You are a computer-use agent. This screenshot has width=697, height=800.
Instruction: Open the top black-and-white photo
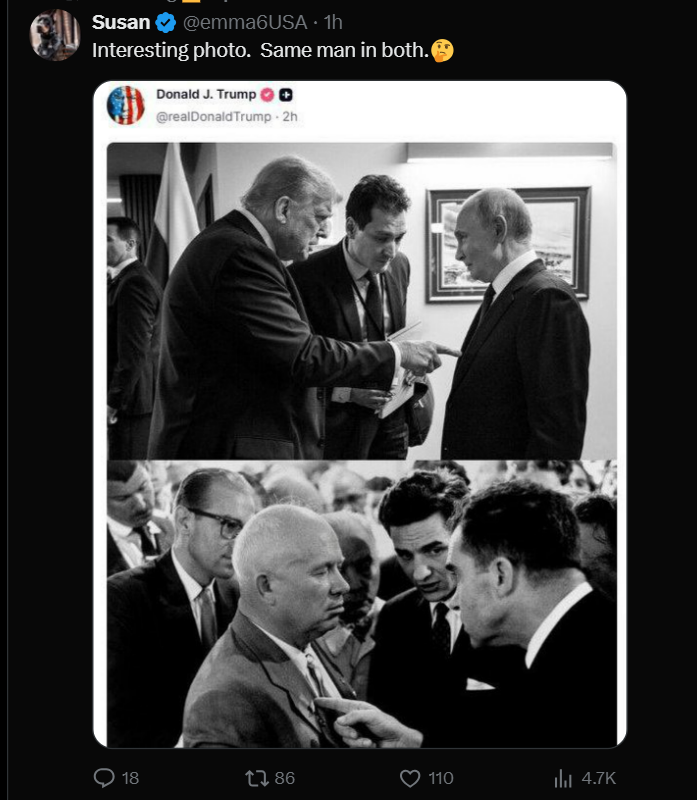361,301
